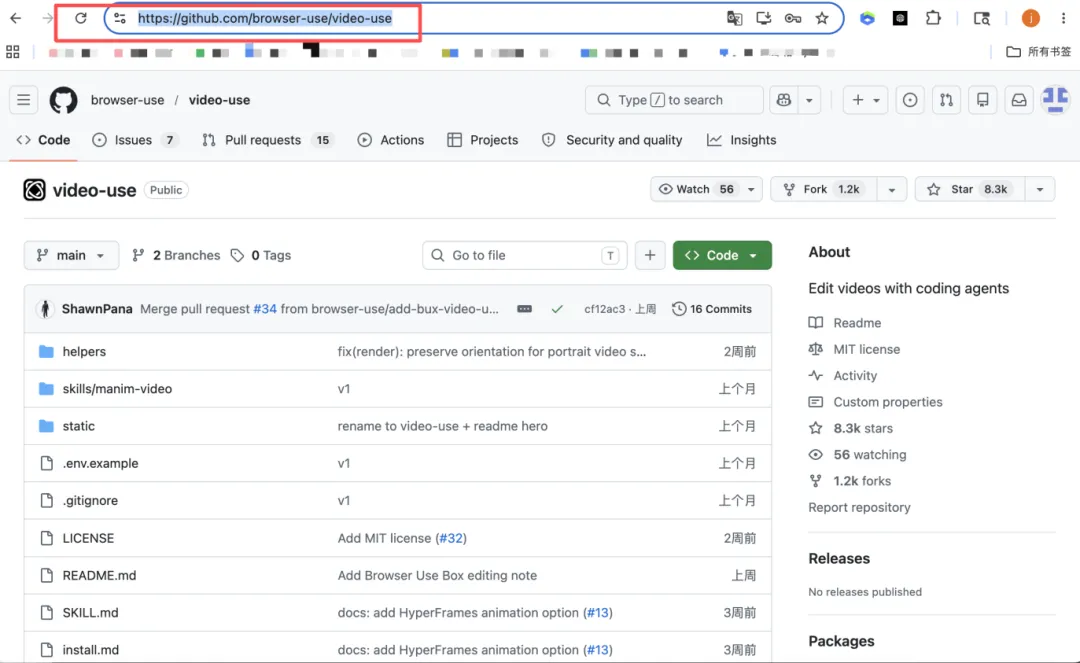
Task: Open the Projects tab
Action: pyautogui.click(x=483, y=140)
